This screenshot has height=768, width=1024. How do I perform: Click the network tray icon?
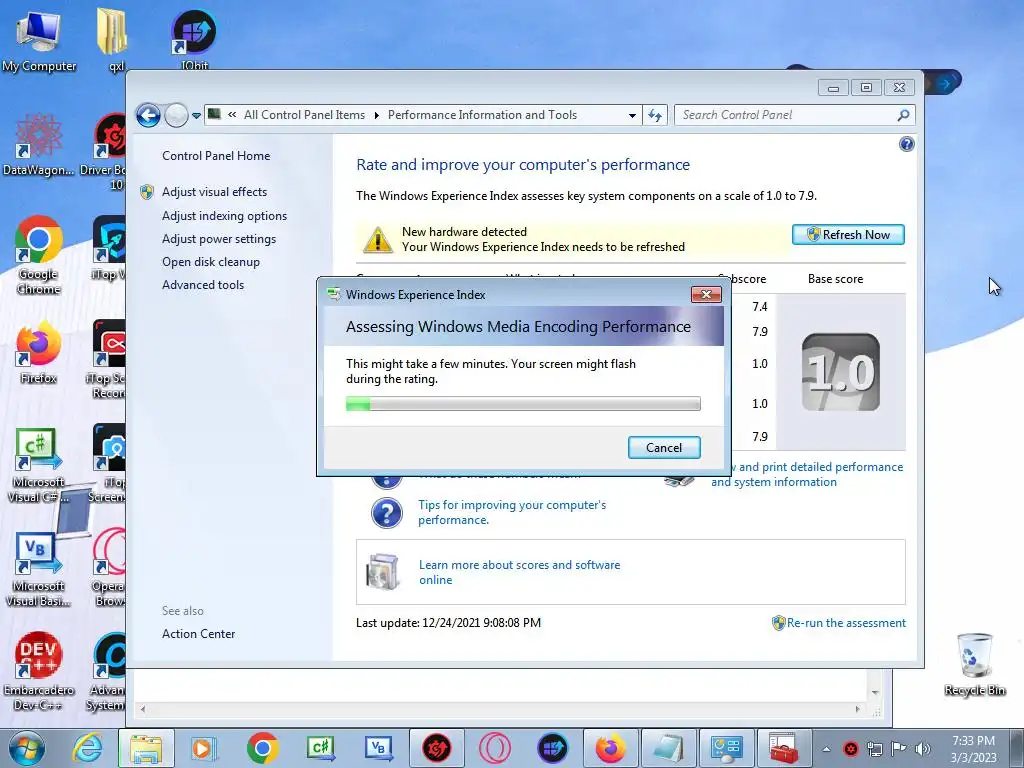pos(874,749)
